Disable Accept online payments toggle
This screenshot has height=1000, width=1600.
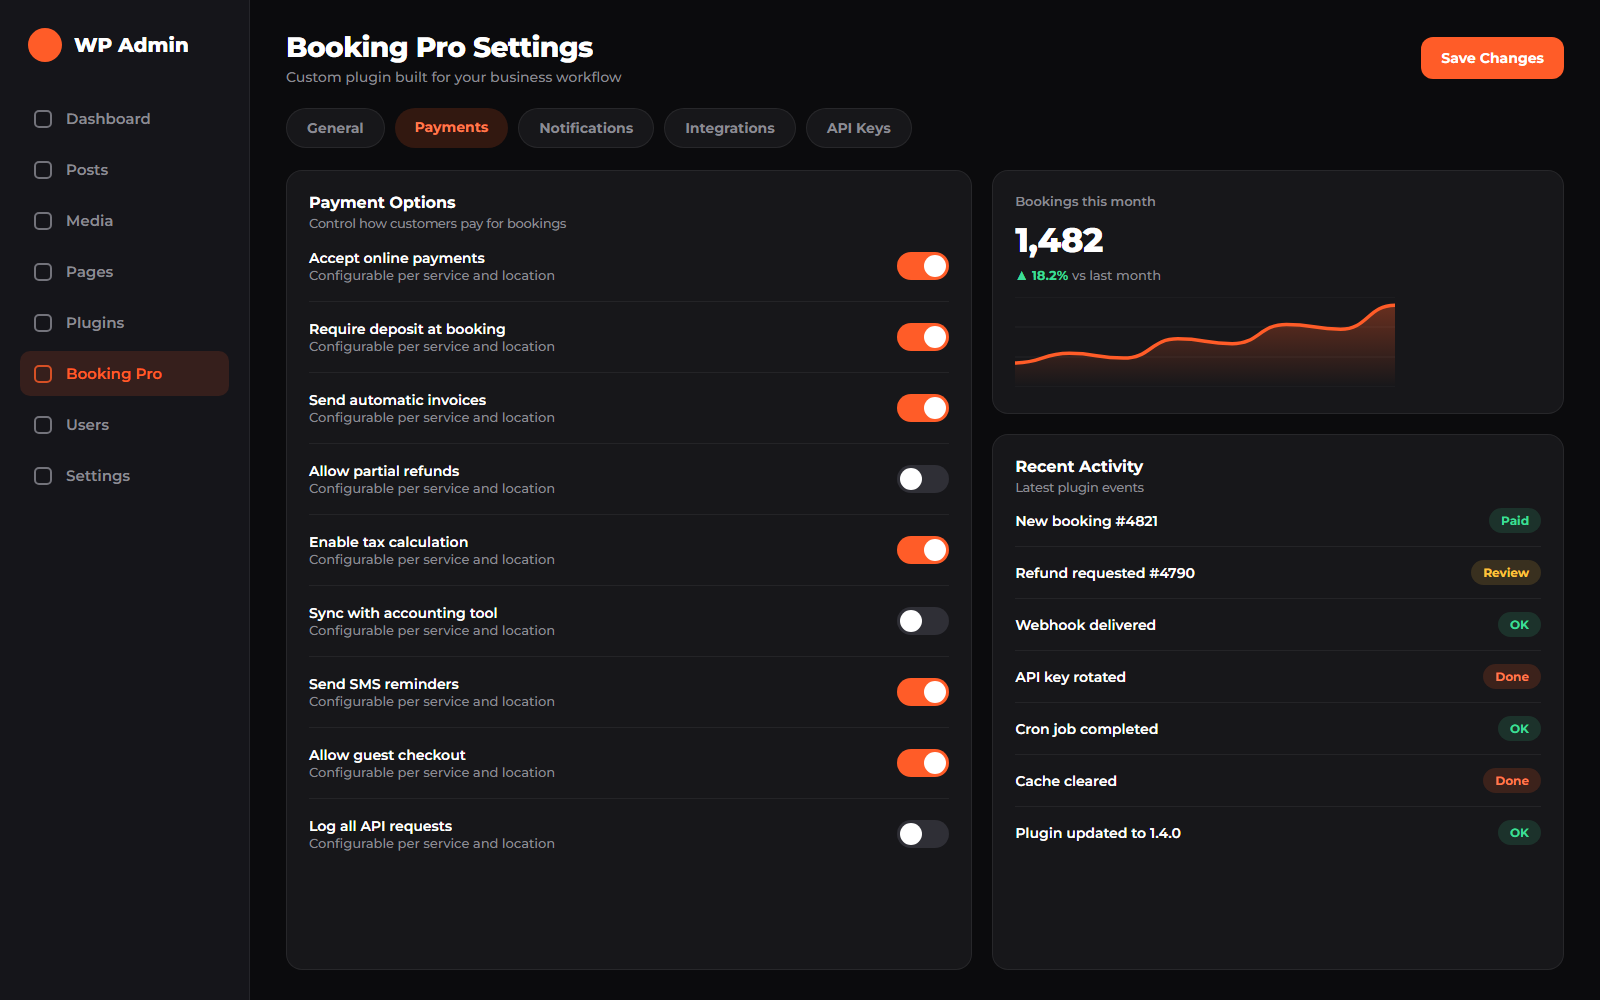pos(923,266)
